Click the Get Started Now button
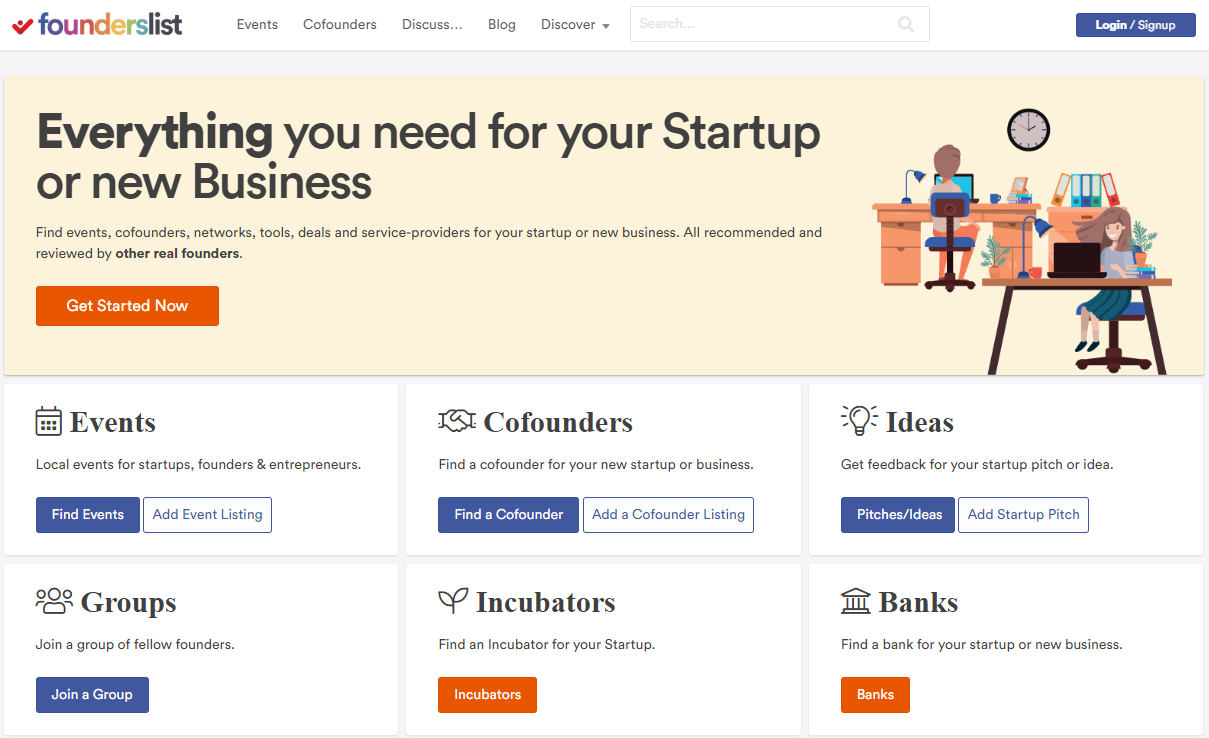The image size is (1209, 738). 127,306
